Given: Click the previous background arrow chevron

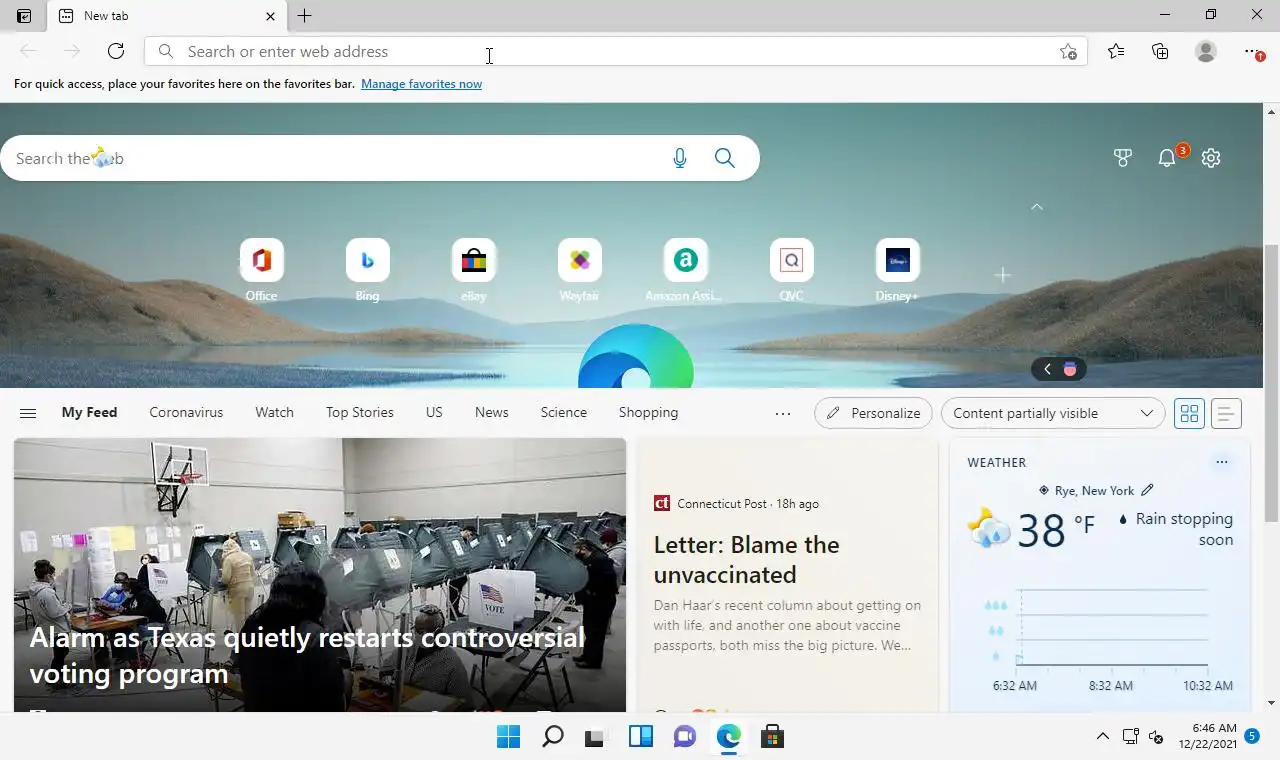Looking at the screenshot, I should 1047,369.
